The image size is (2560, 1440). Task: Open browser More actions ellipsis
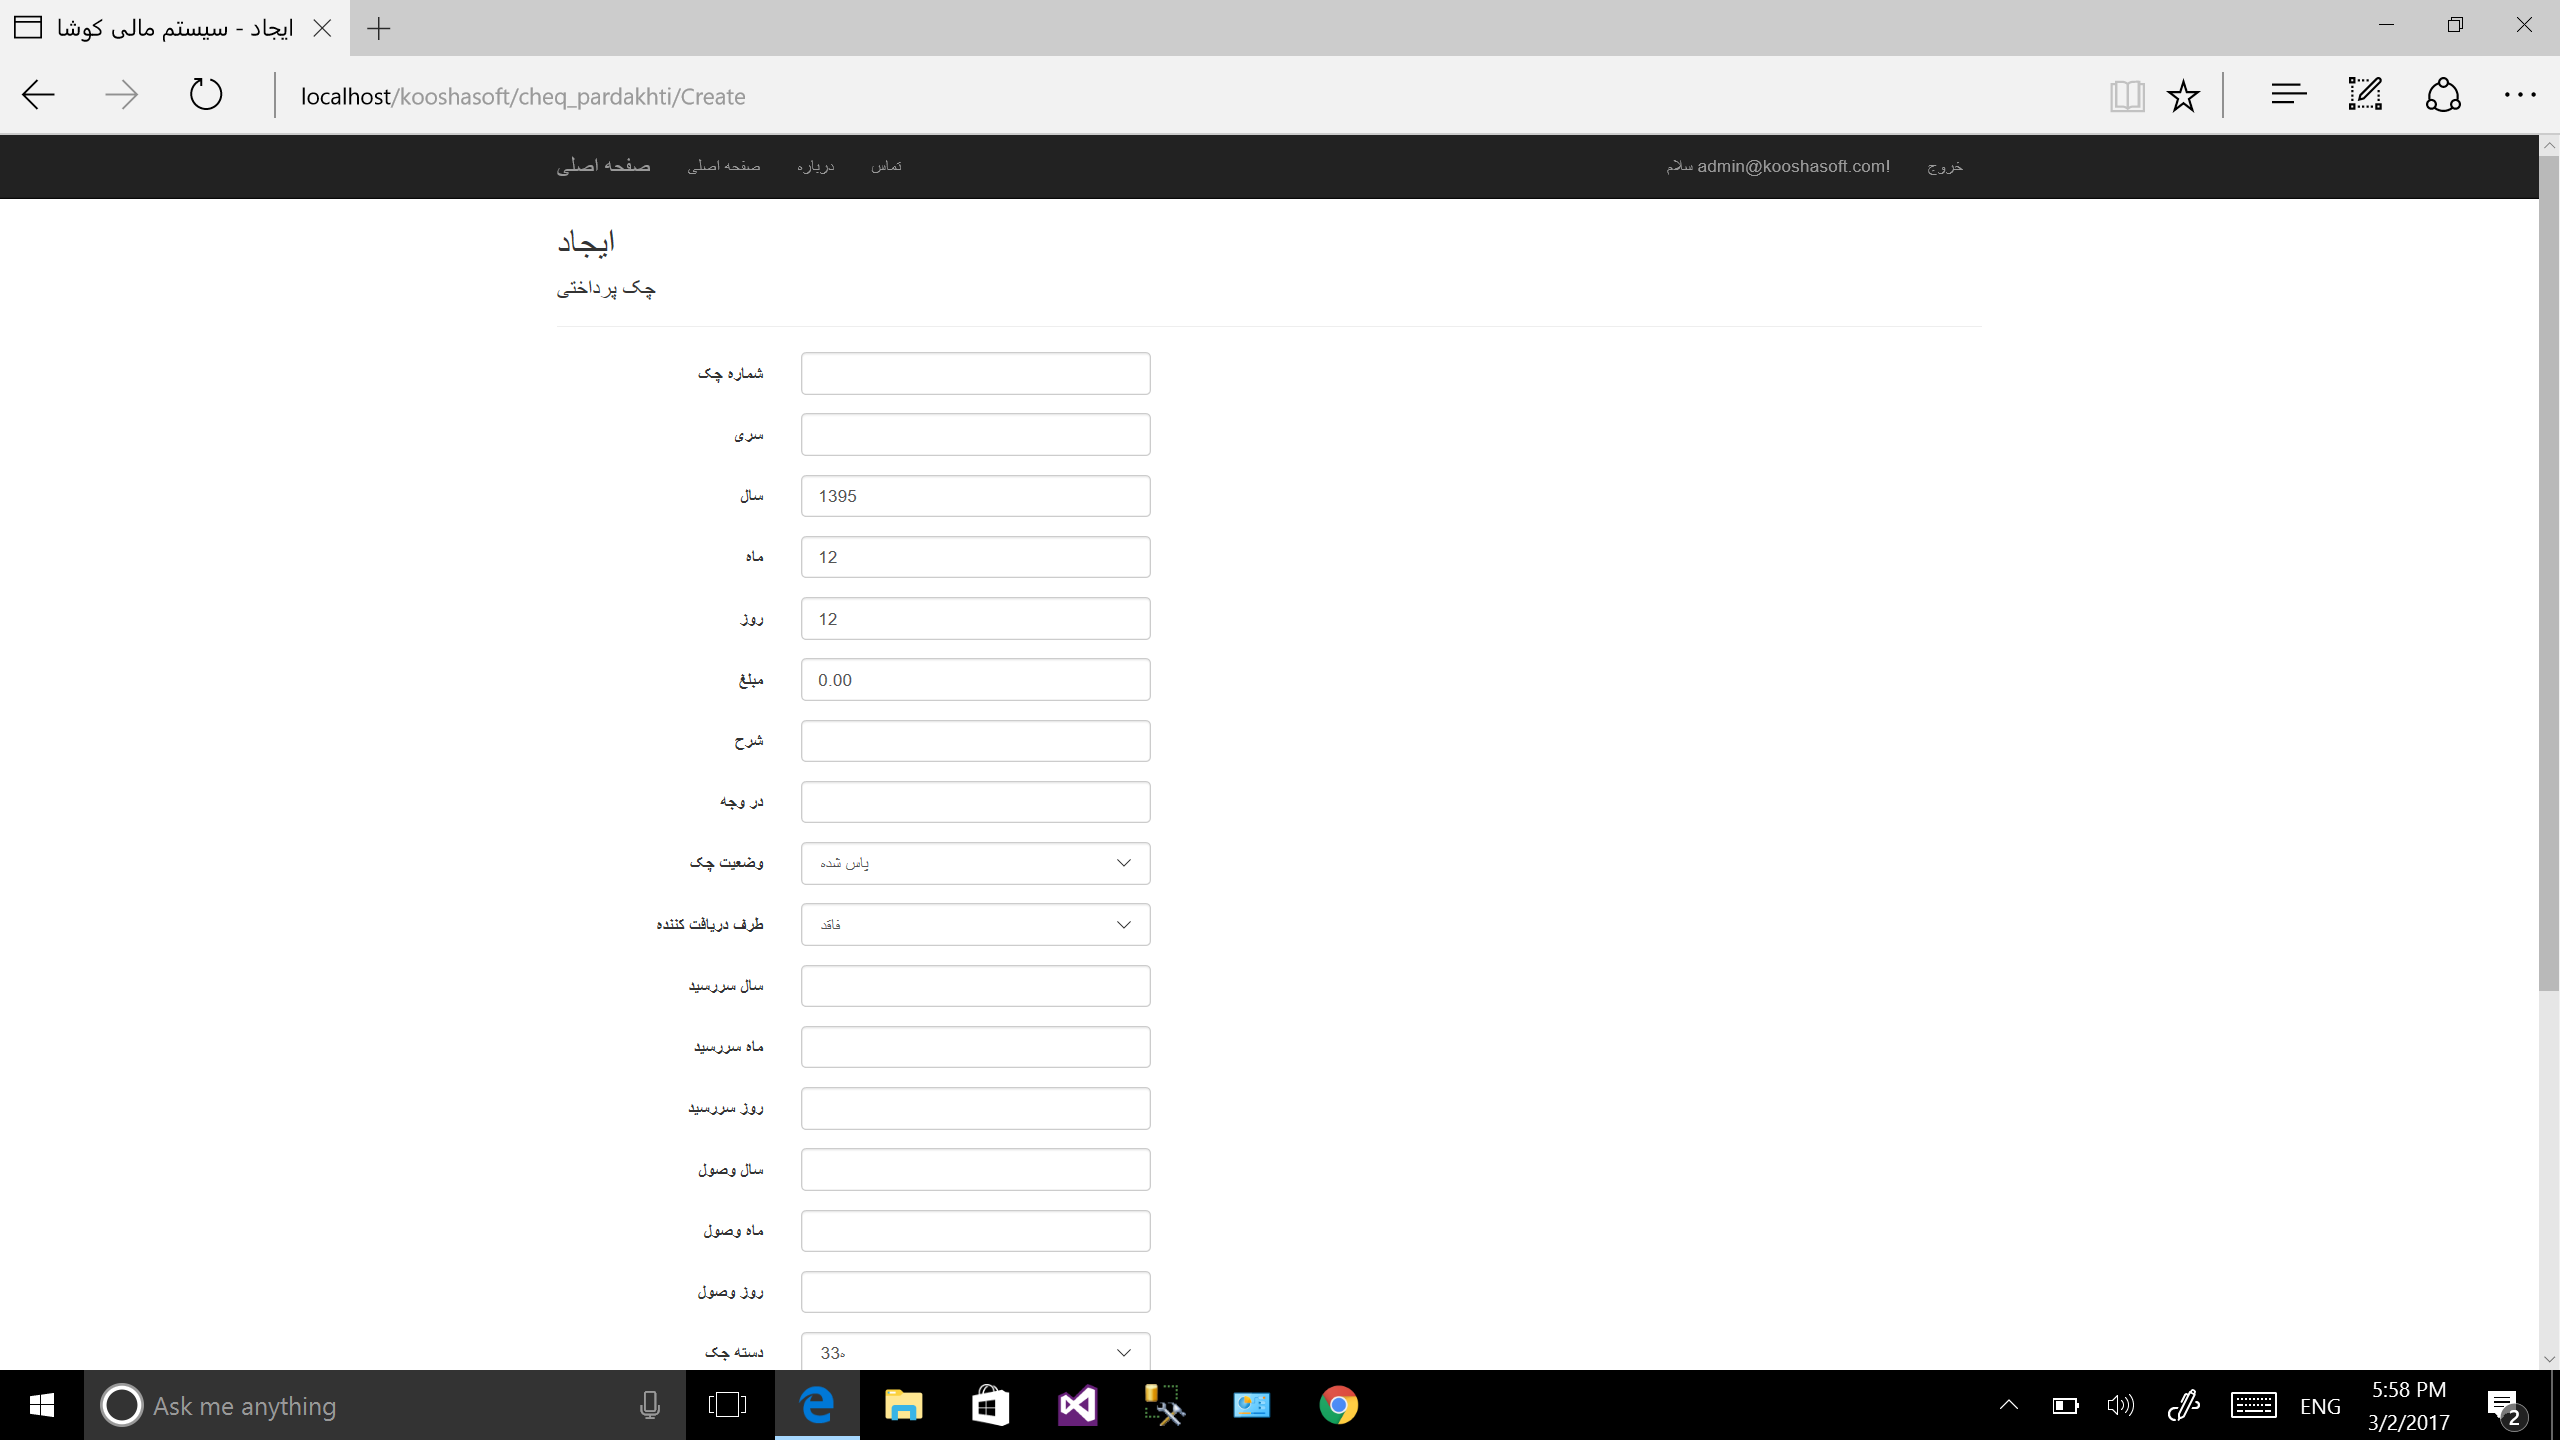(x=2519, y=95)
